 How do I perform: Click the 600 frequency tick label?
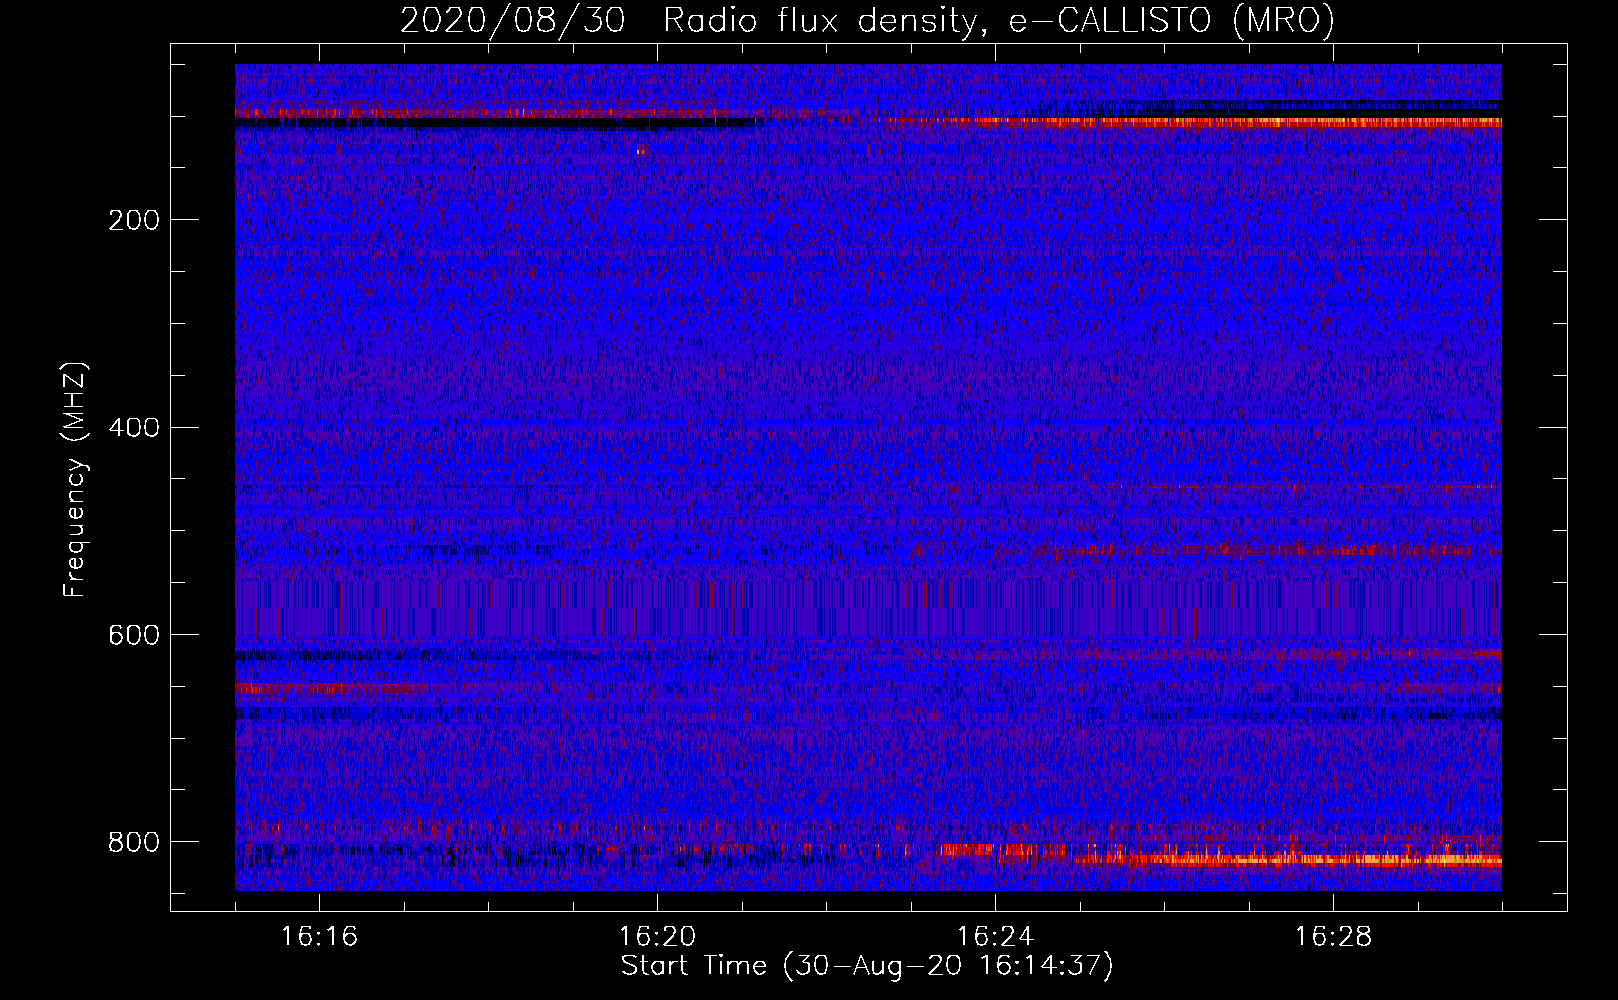pos(133,636)
